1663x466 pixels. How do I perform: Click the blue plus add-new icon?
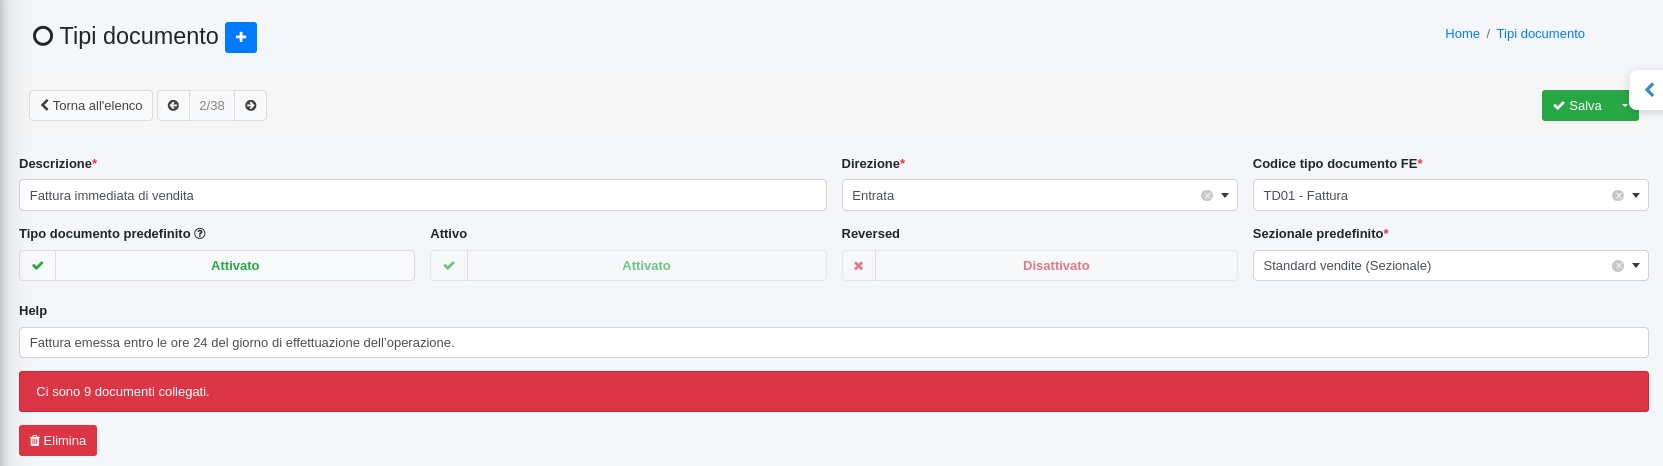point(240,37)
